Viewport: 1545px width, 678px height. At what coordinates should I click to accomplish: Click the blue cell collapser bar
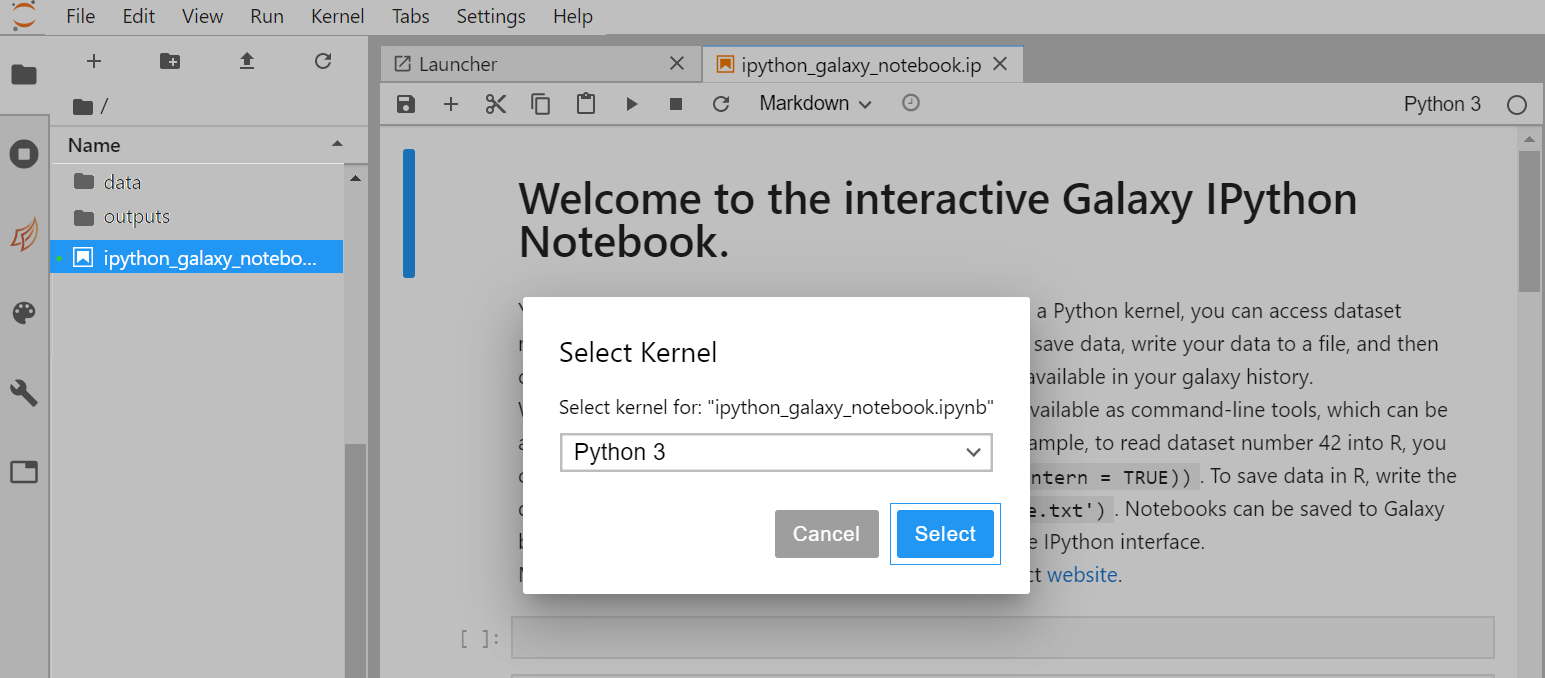(x=409, y=213)
